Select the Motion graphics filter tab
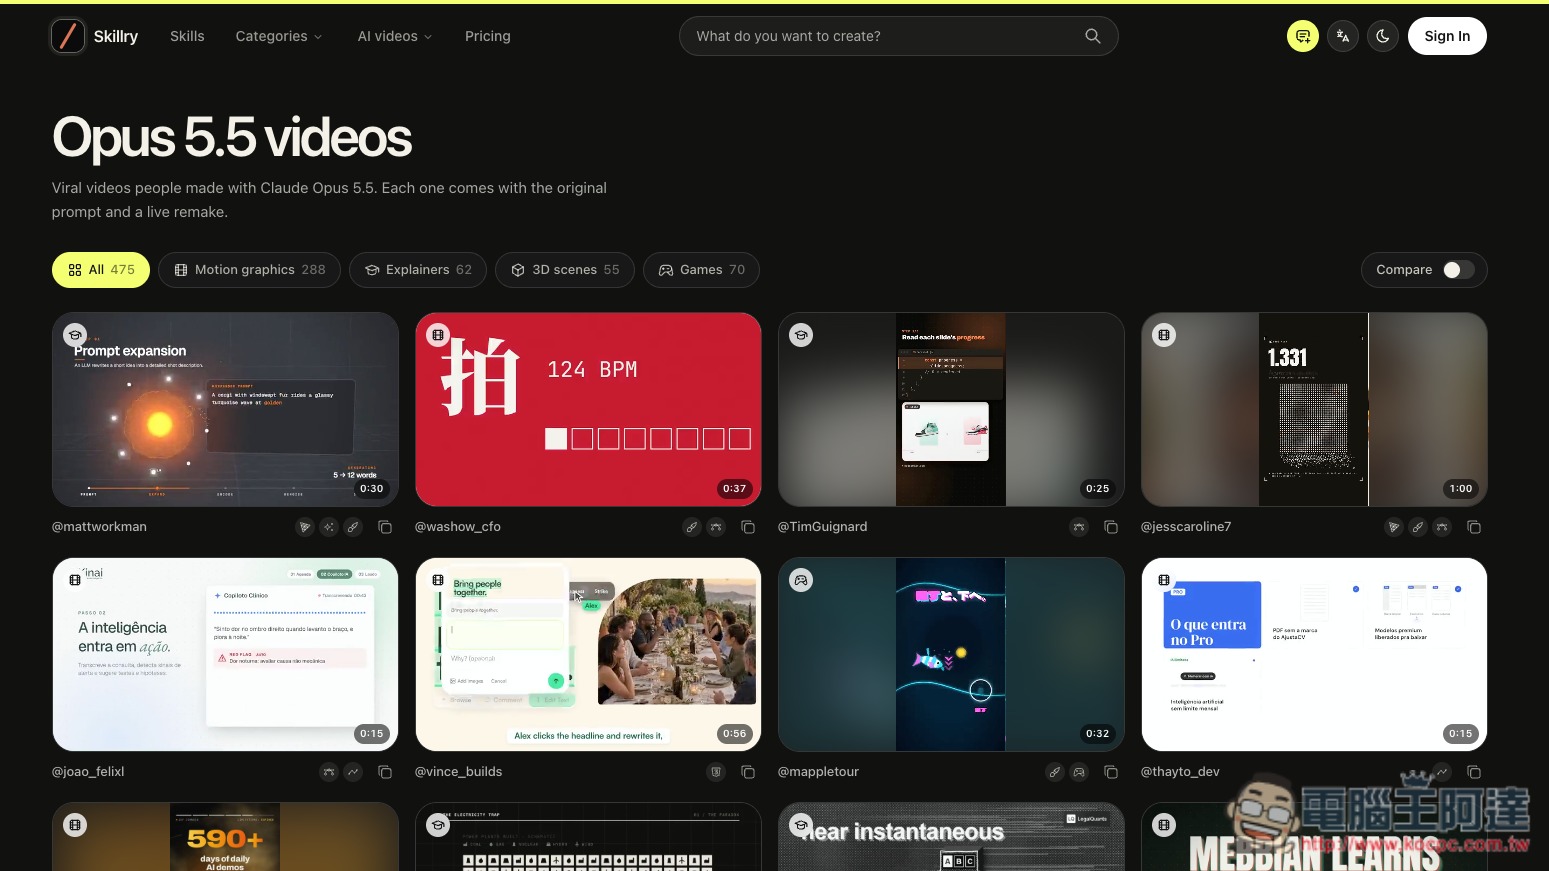Viewport: 1549px width, 871px height. tap(249, 270)
